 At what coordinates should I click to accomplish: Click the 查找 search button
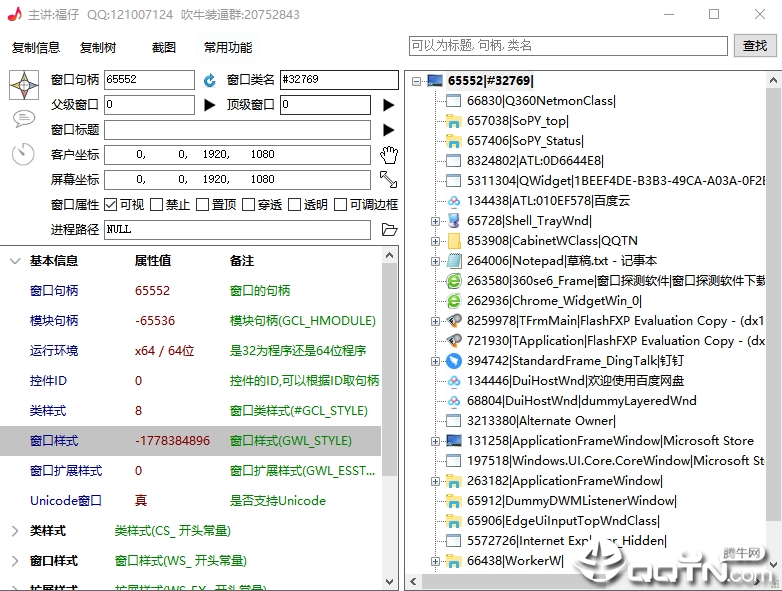click(x=755, y=46)
